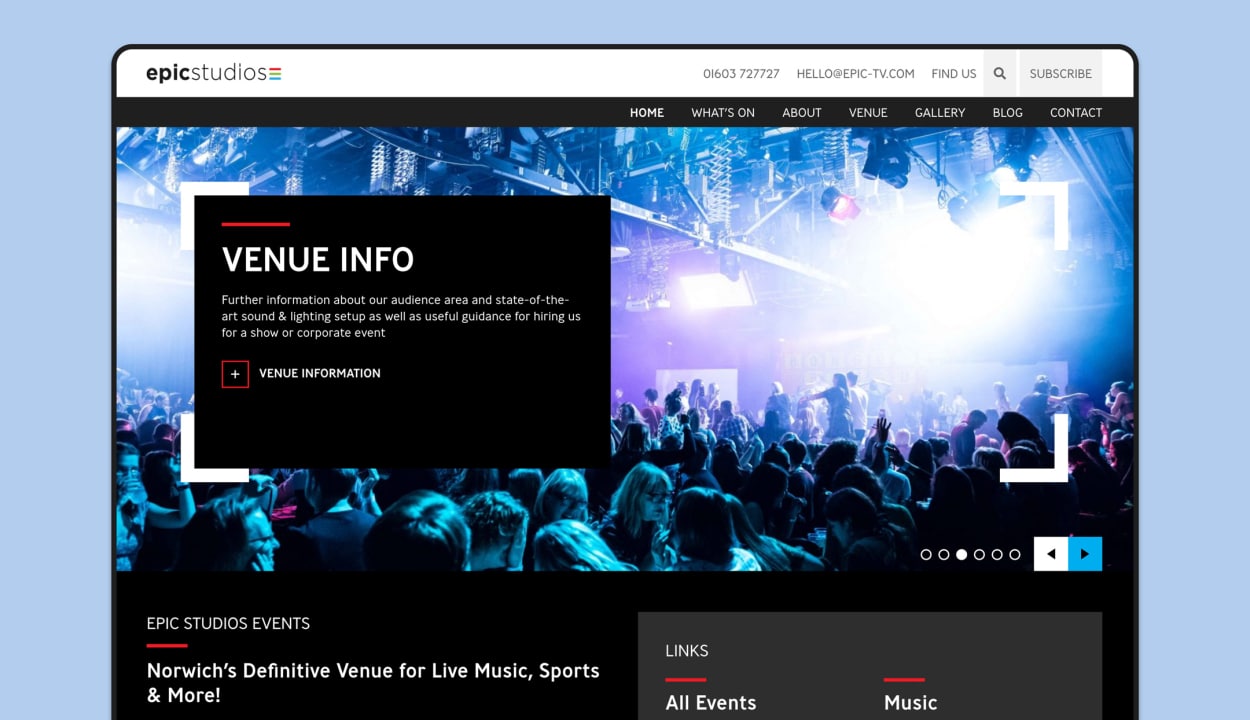Select the fourth carousel dot

point(979,554)
